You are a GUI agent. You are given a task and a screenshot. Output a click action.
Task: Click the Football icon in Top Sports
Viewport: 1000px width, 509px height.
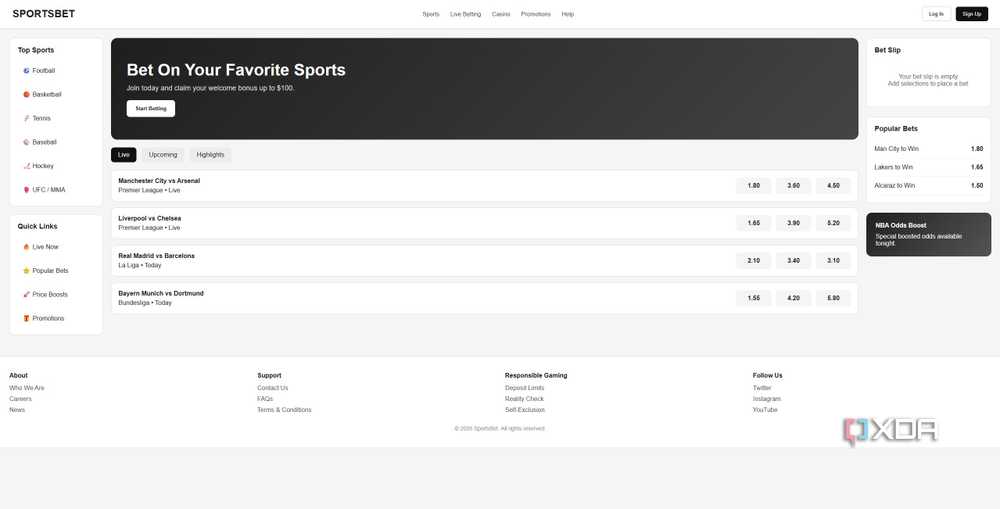tap(26, 71)
